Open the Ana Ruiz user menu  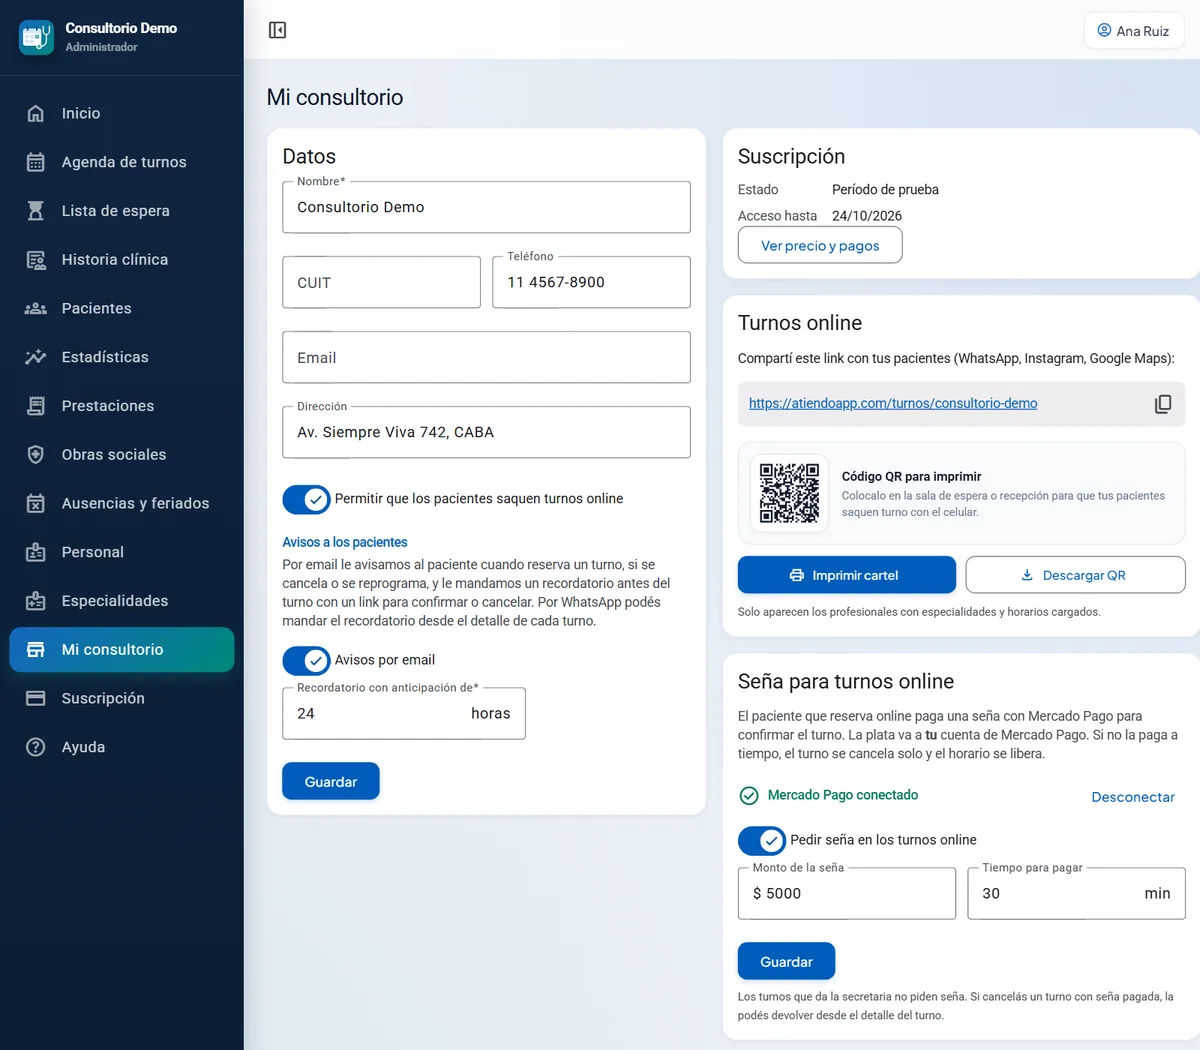(1134, 31)
